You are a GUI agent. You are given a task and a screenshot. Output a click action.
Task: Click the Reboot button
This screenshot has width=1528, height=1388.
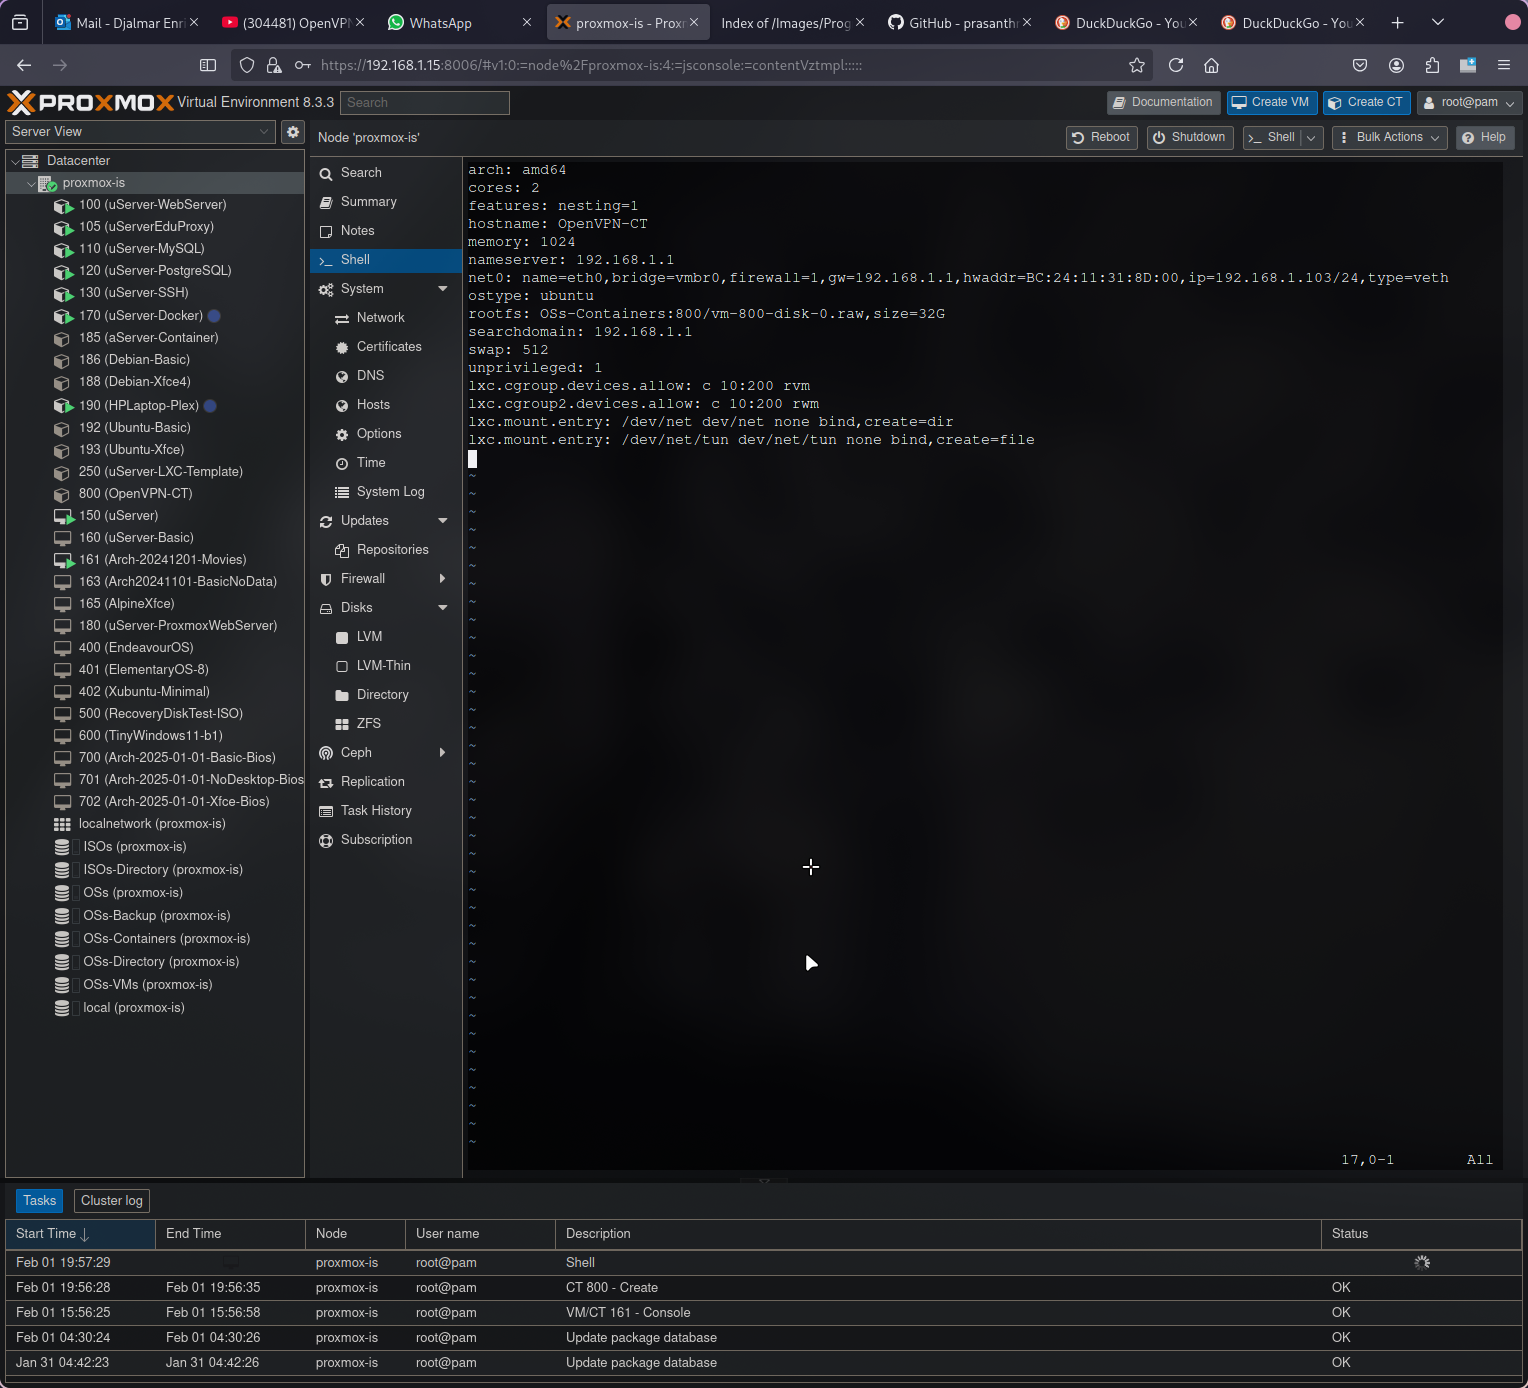coord(1101,138)
